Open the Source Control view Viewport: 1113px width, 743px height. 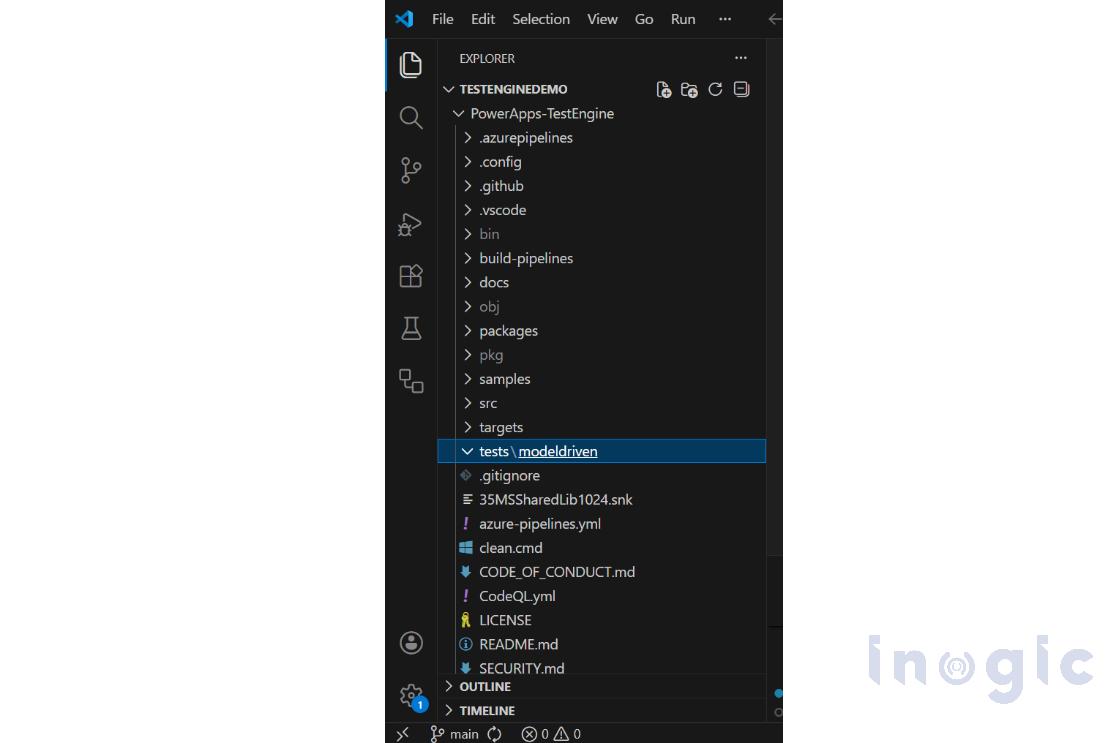(411, 170)
